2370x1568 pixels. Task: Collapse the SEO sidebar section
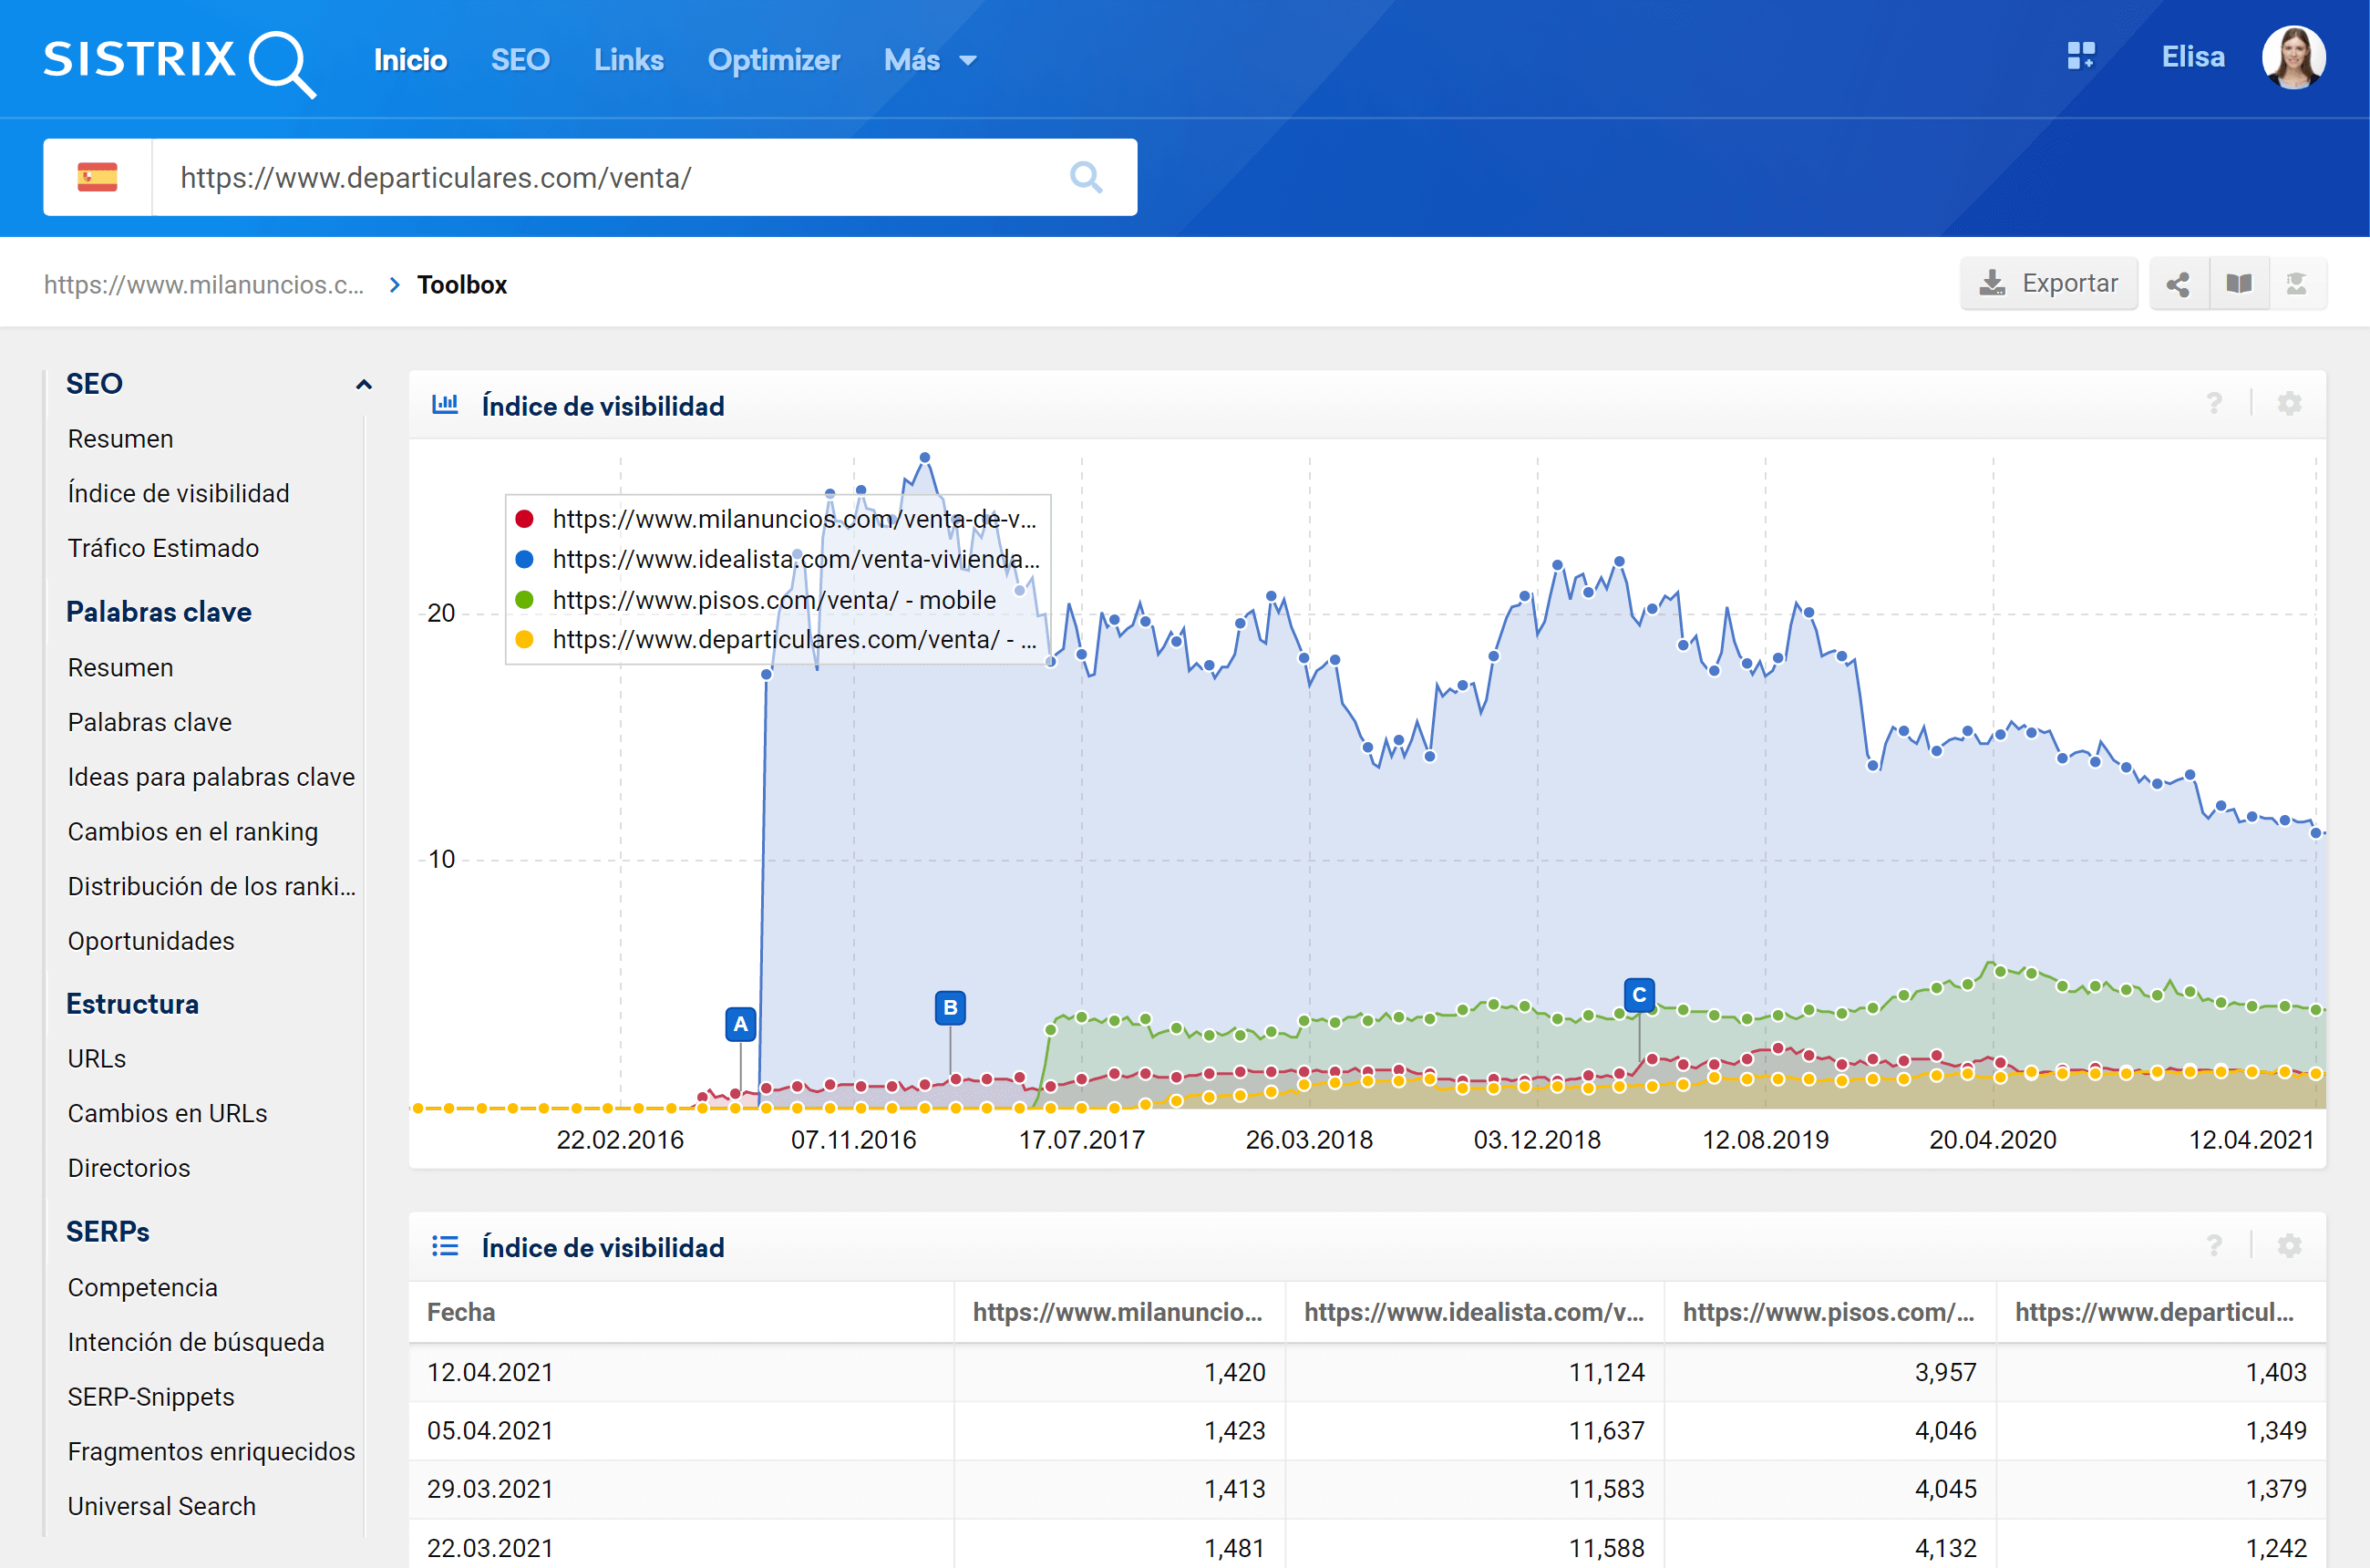click(x=363, y=384)
